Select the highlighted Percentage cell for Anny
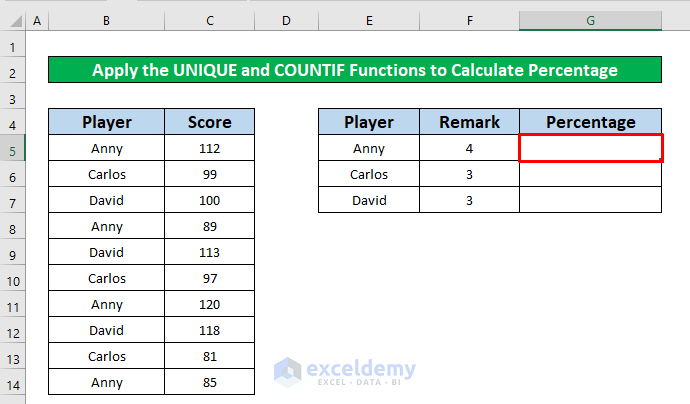The height and width of the screenshot is (404, 690). point(590,149)
